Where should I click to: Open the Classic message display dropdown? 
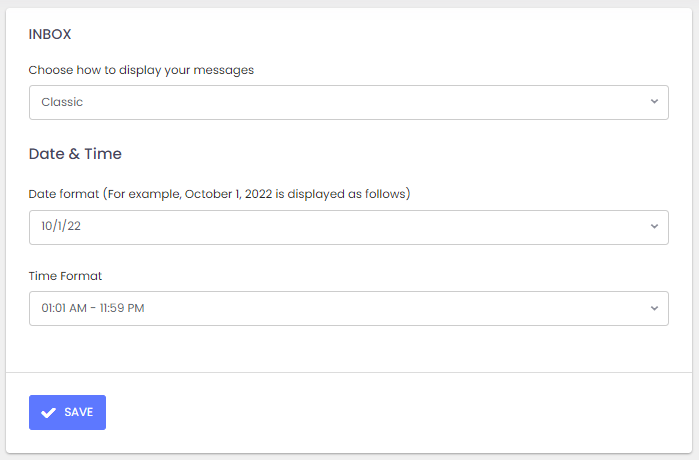point(348,102)
